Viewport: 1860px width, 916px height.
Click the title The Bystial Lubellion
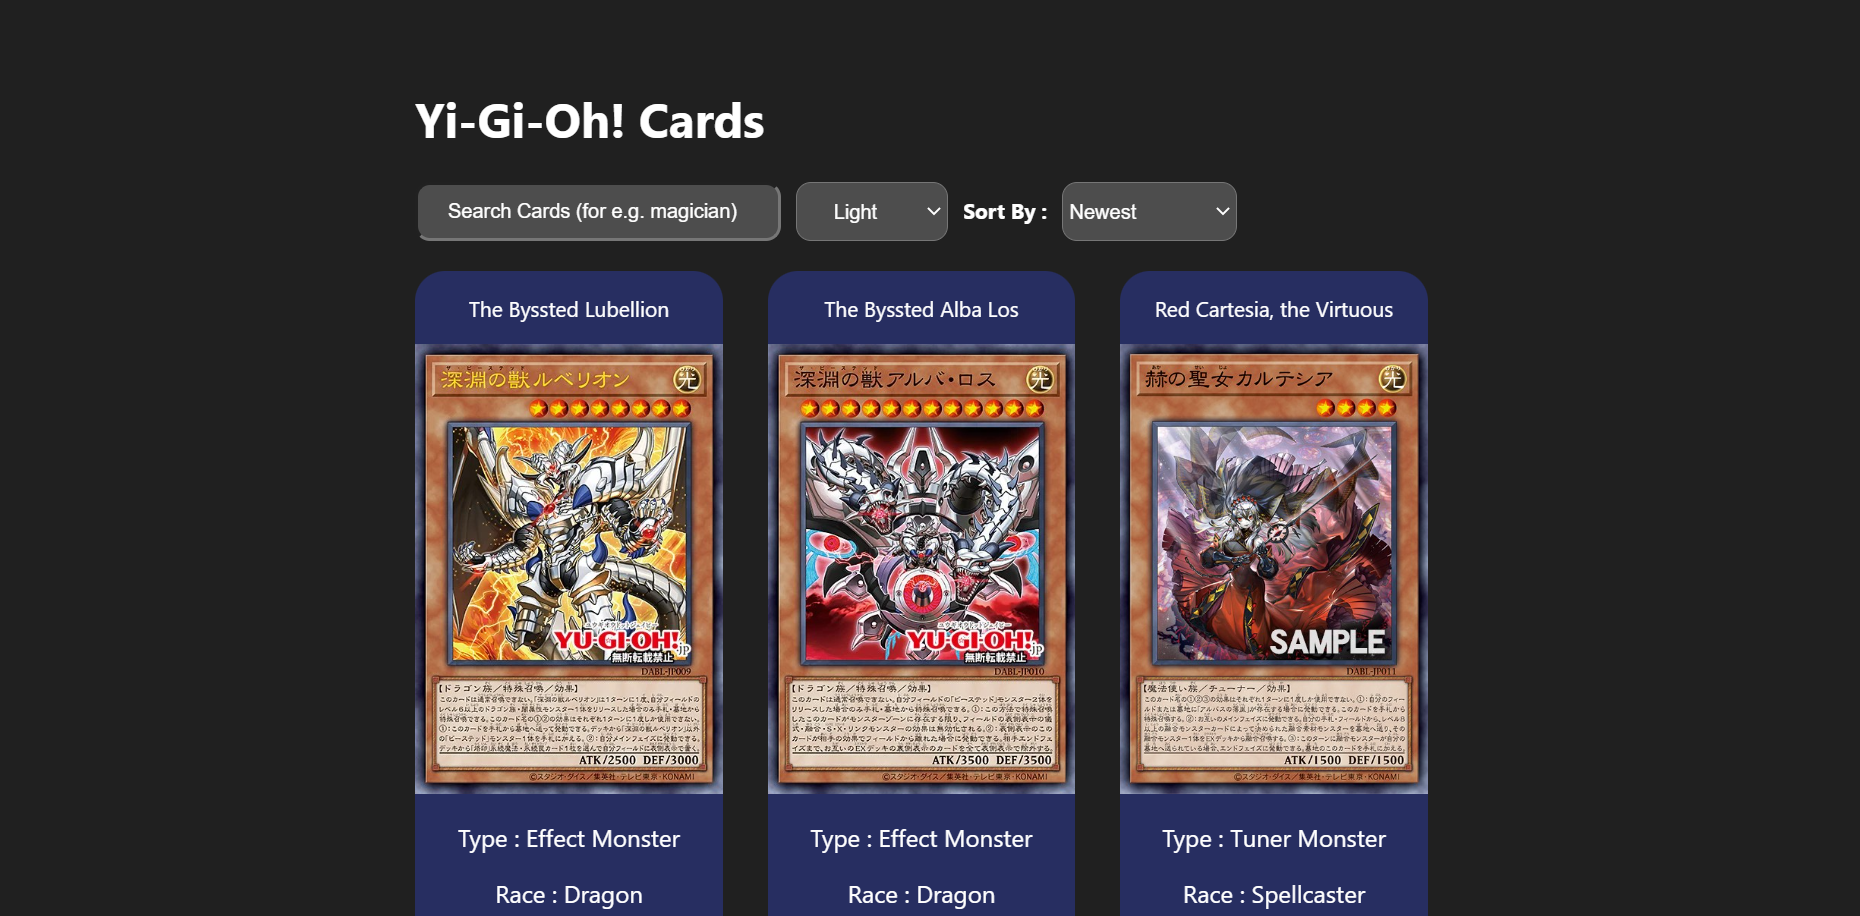pos(569,310)
